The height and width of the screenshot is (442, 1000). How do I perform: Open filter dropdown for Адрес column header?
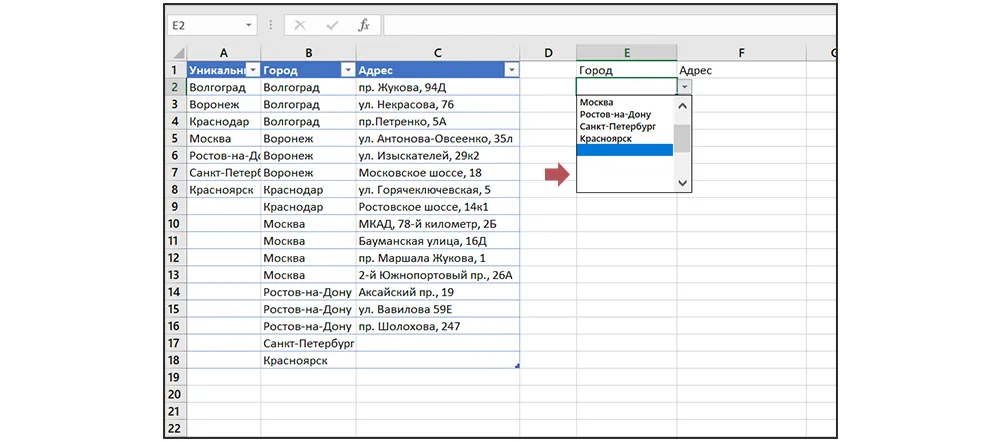click(x=511, y=70)
